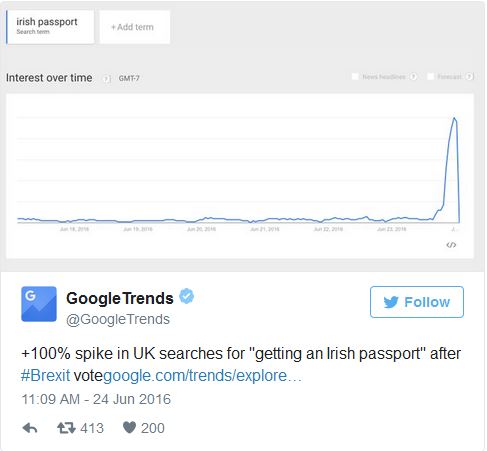Open the google.com/trends/explore link
The height and width of the screenshot is (451, 487).
tap(202, 375)
